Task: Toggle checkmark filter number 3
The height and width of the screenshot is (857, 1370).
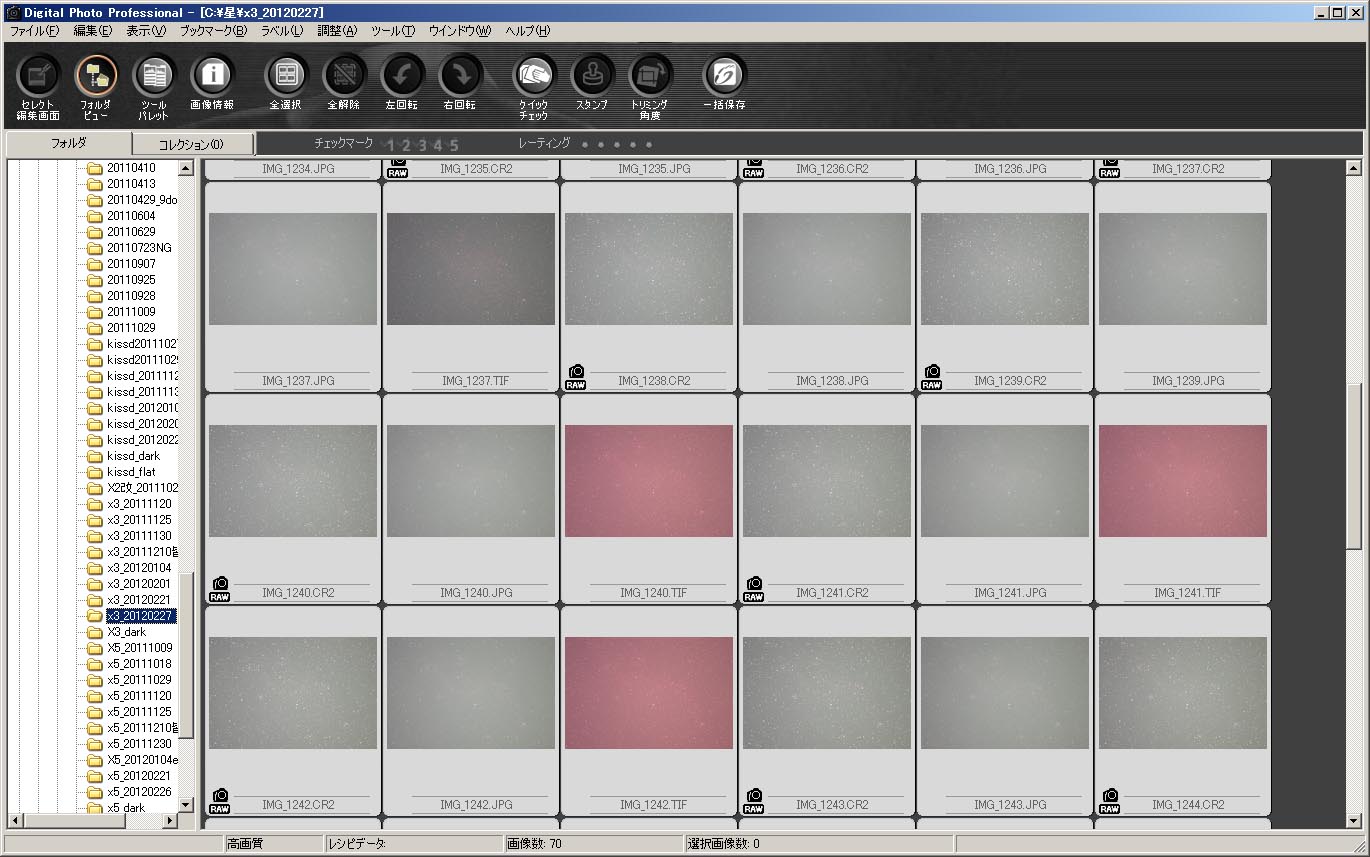Action: click(x=422, y=145)
